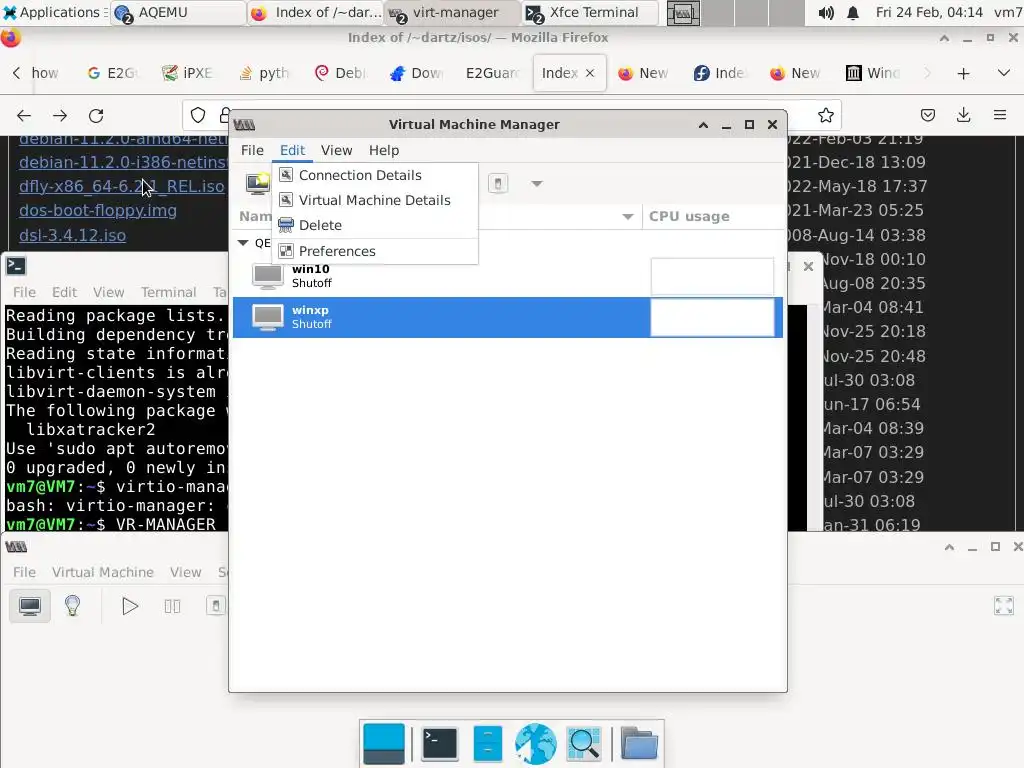Open the View menu in the VM console window
The width and height of the screenshot is (1024, 768).
(x=185, y=572)
